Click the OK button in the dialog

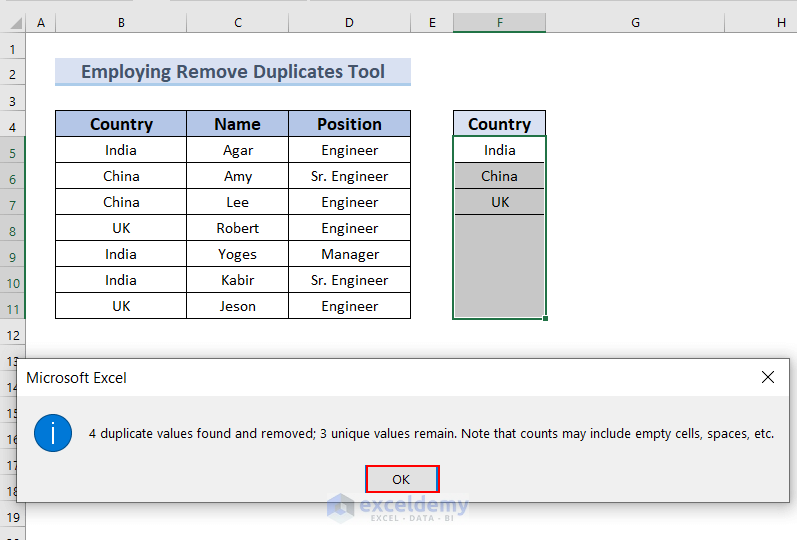402,479
